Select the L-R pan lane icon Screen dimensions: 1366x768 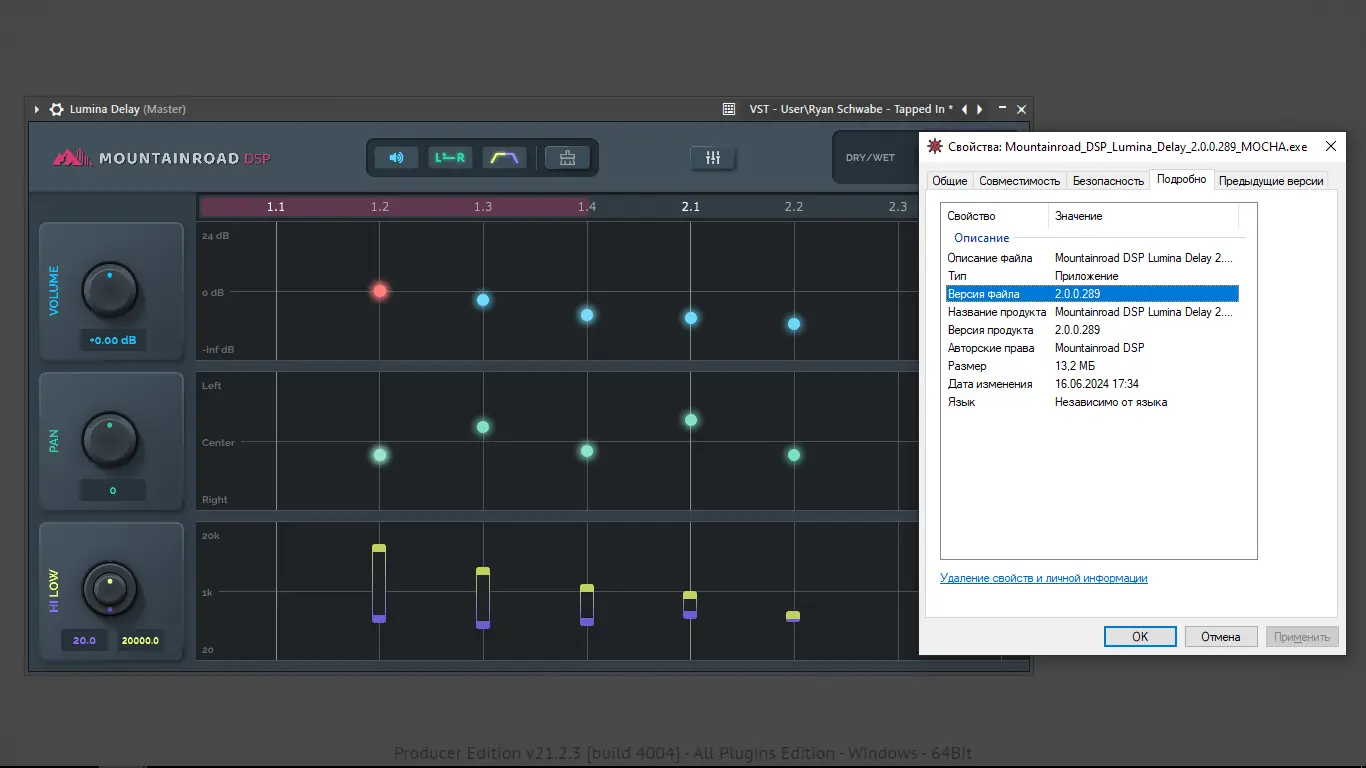click(450, 157)
